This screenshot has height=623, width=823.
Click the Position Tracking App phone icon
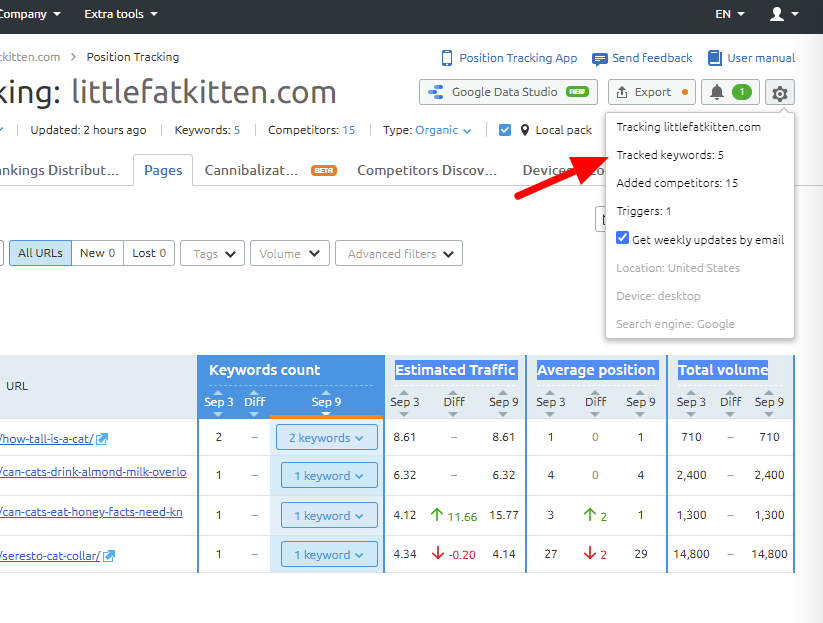click(447, 58)
